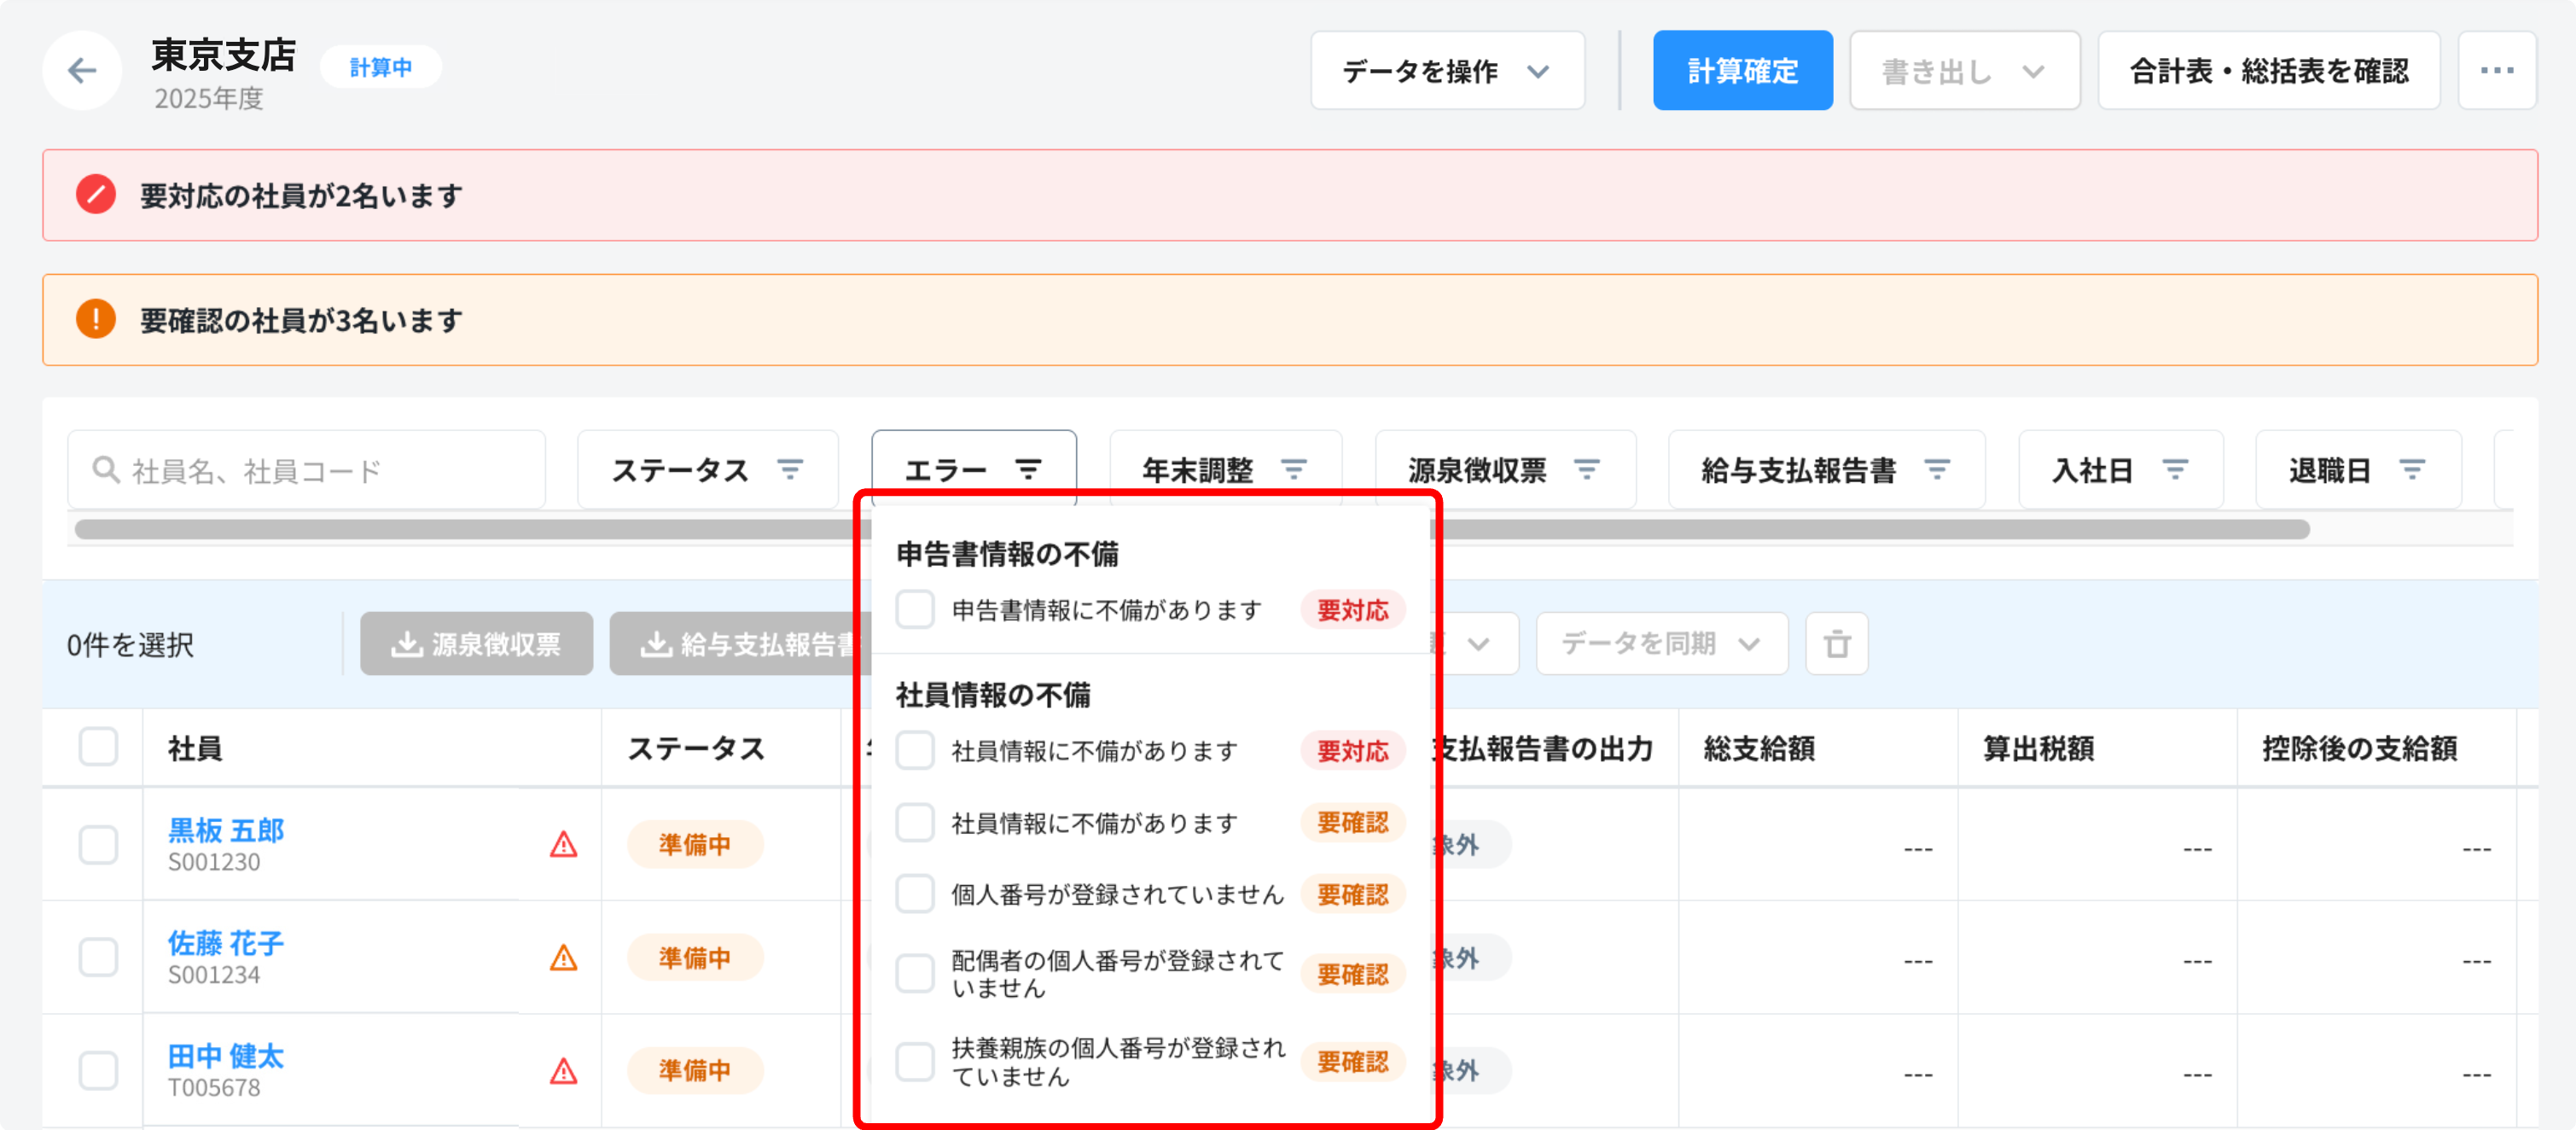
Task: Select the checkbox for 黒板 五郎 row
Action: click(98, 845)
